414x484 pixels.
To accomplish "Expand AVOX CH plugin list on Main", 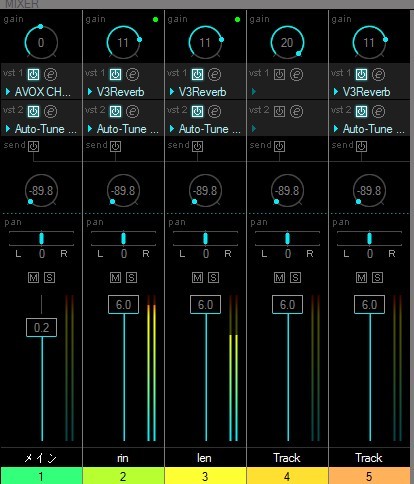I will pyautogui.click(x=8, y=92).
